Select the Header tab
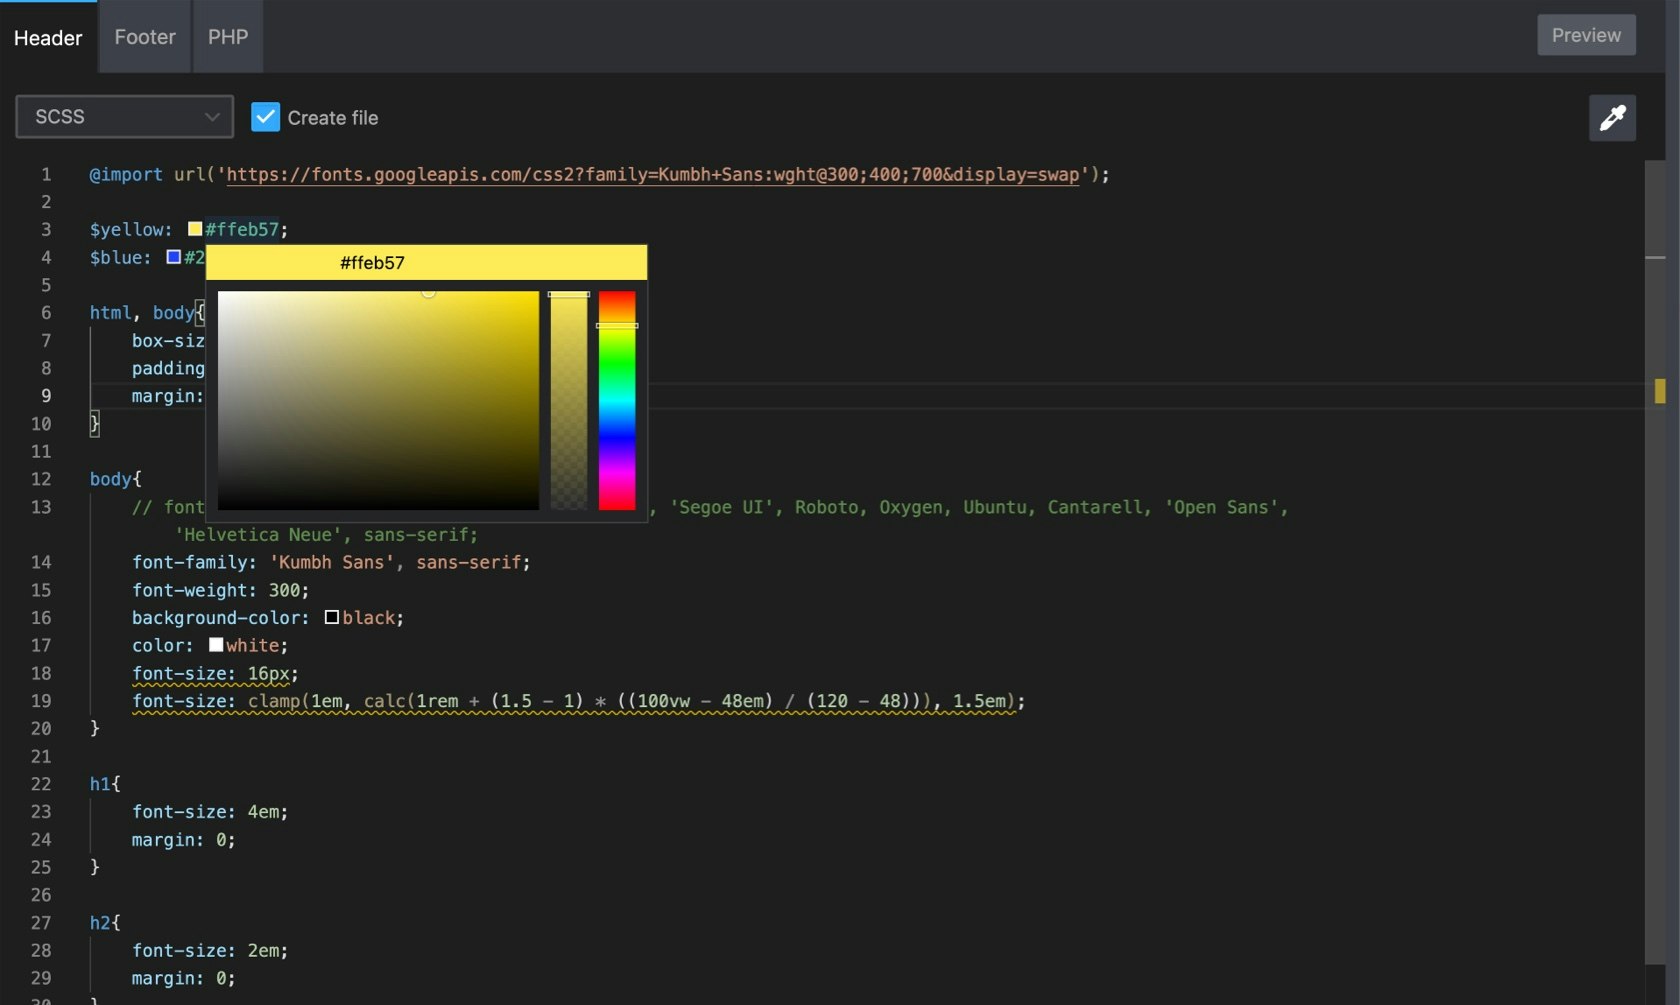This screenshot has height=1005, width=1680. pos(47,38)
